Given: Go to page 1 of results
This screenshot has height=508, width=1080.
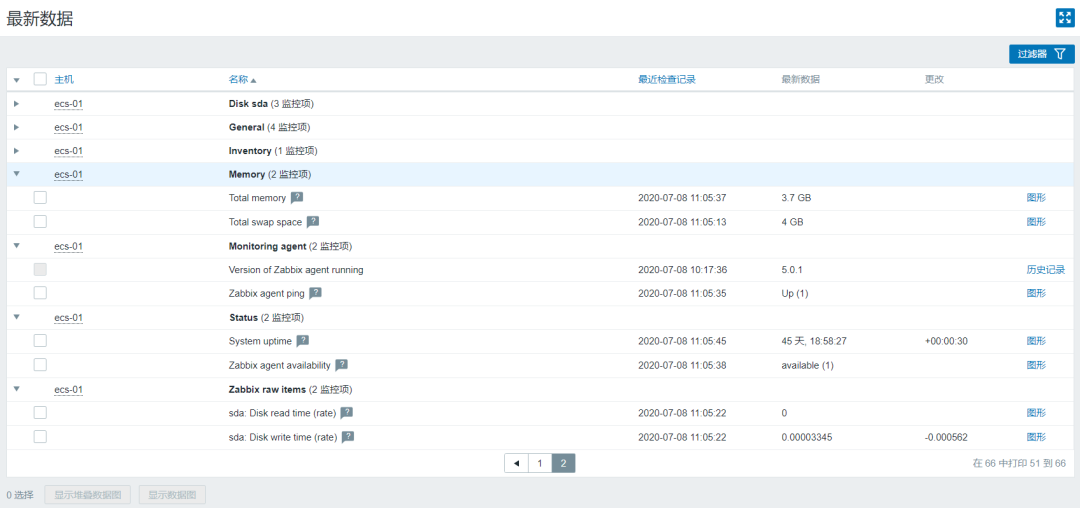Looking at the screenshot, I should [x=540, y=464].
